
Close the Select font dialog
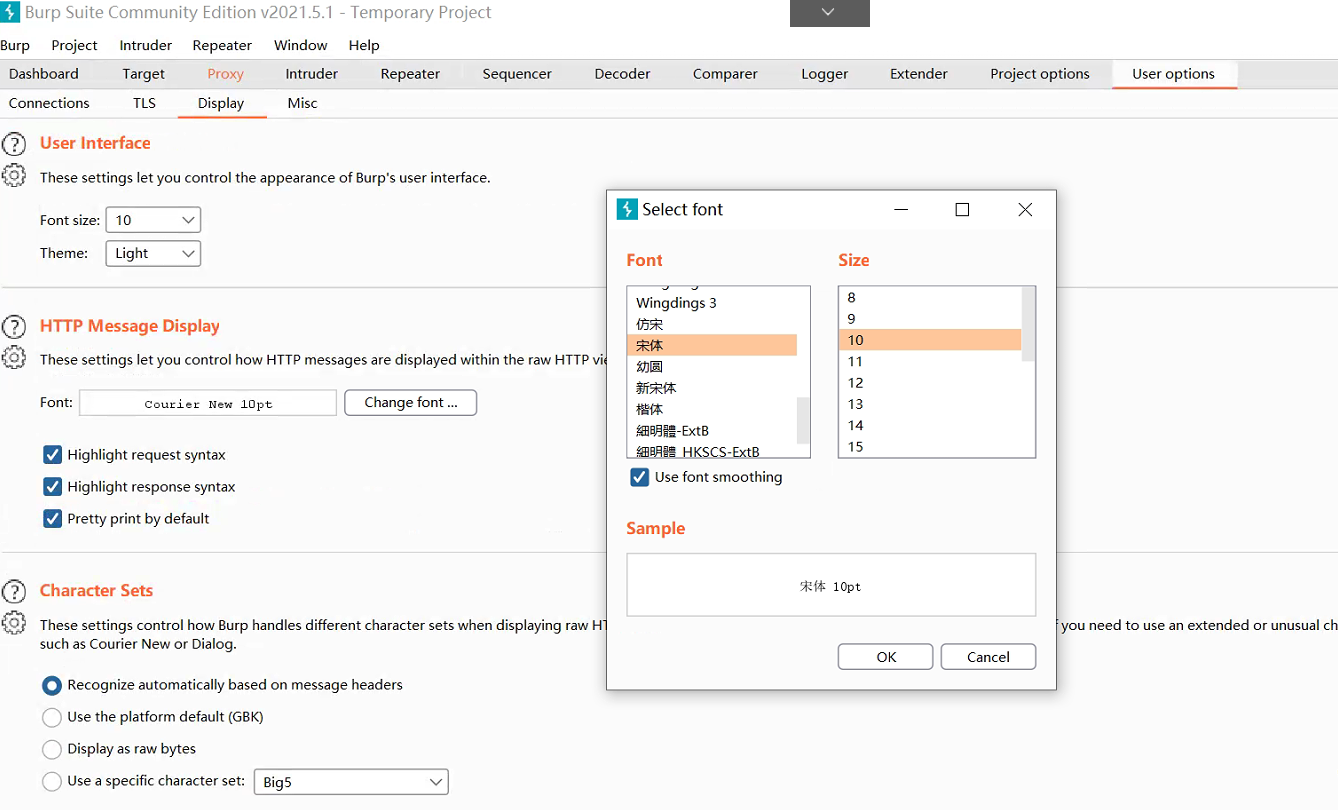pos(1025,209)
